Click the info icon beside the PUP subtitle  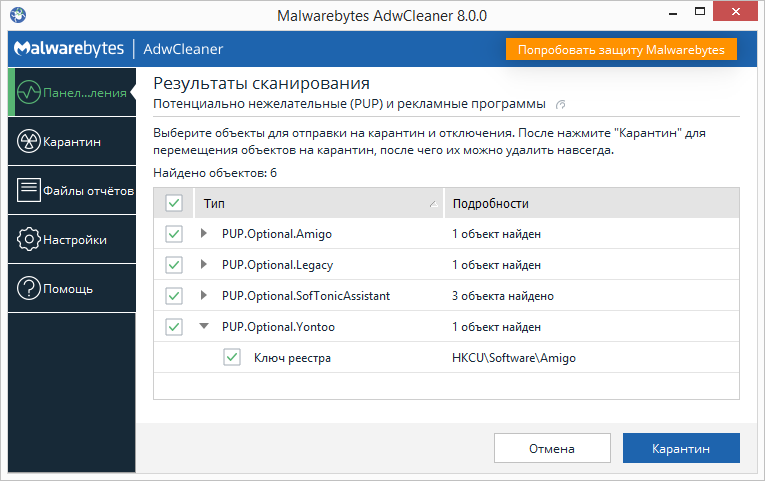561,104
